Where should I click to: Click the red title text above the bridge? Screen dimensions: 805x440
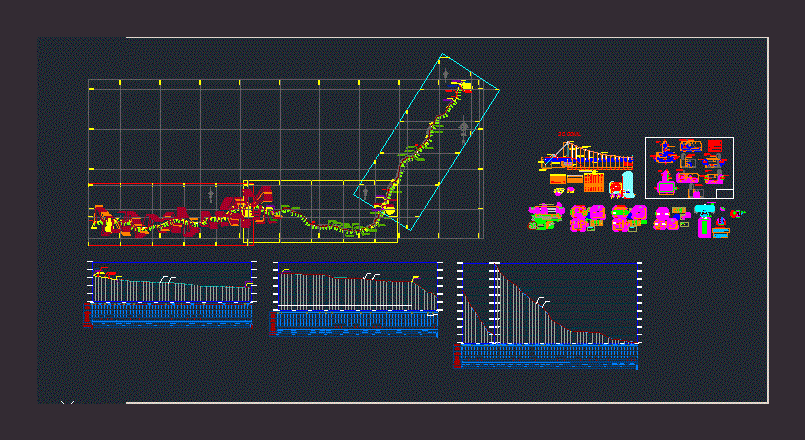coord(570,134)
